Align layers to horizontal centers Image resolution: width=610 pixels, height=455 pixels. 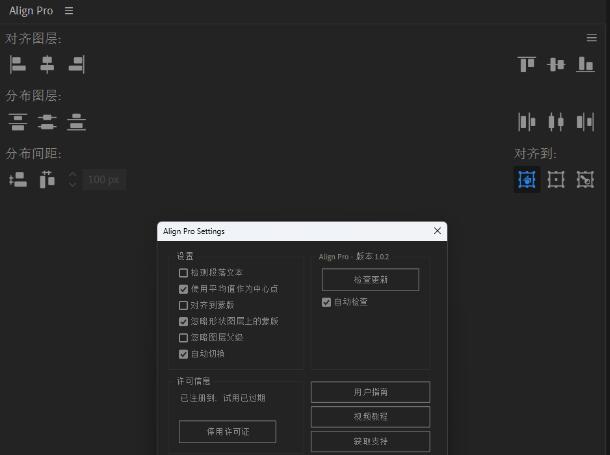point(47,65)
